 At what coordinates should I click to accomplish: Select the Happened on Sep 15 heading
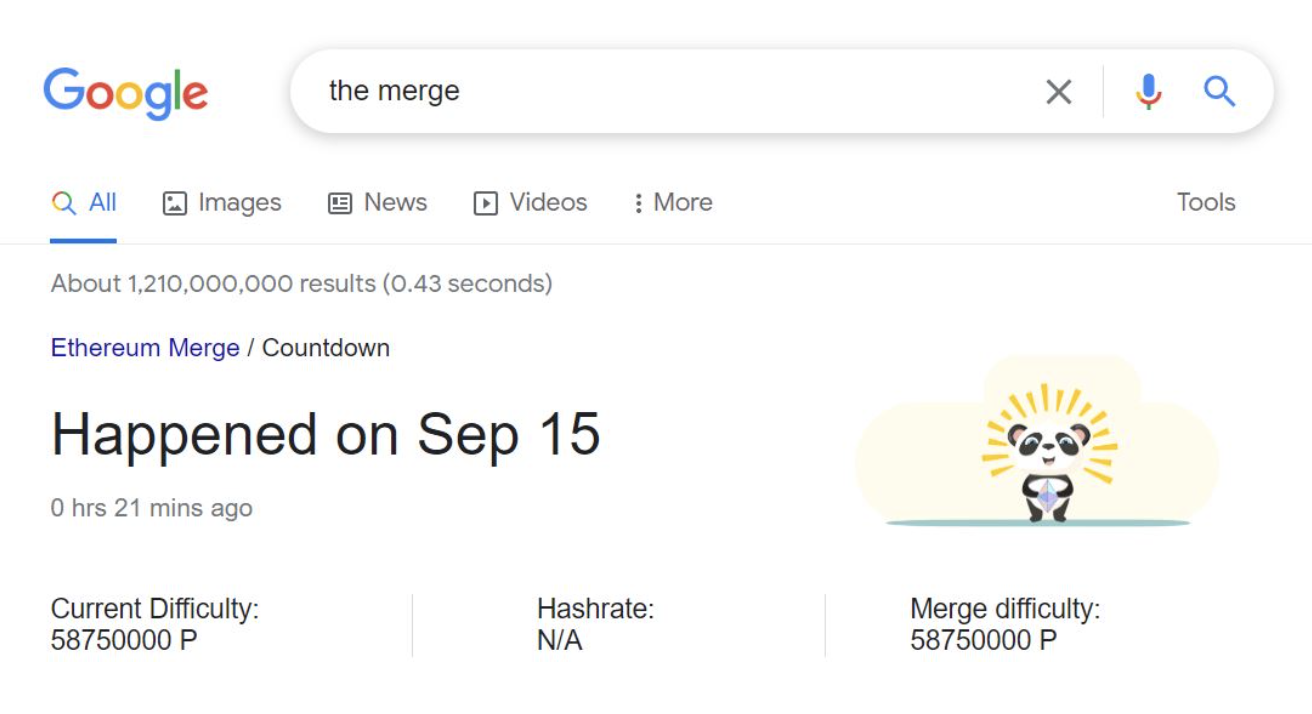[x=328, y=433]
